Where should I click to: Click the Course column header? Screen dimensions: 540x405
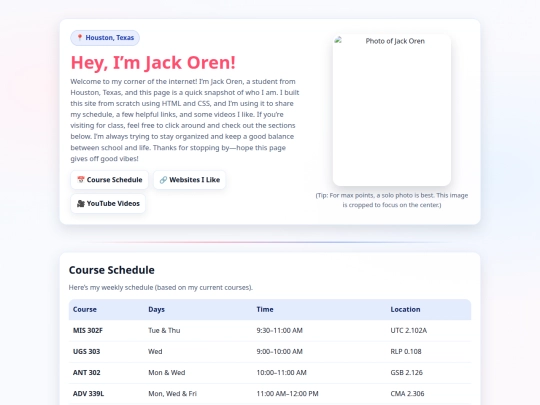(85, 309)
